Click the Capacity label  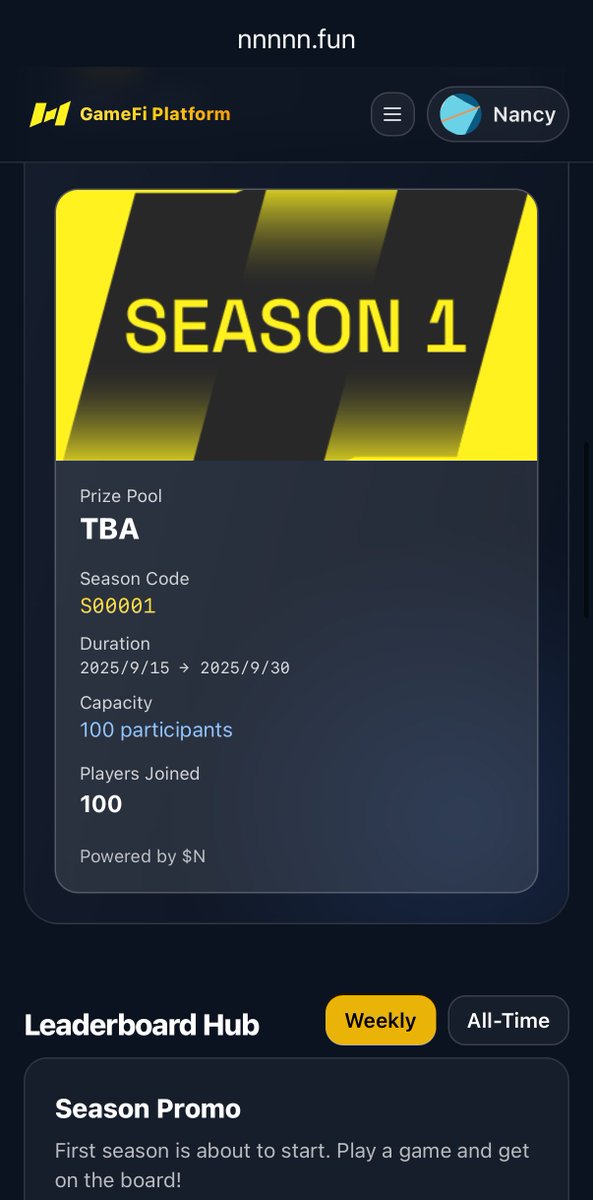116,703
